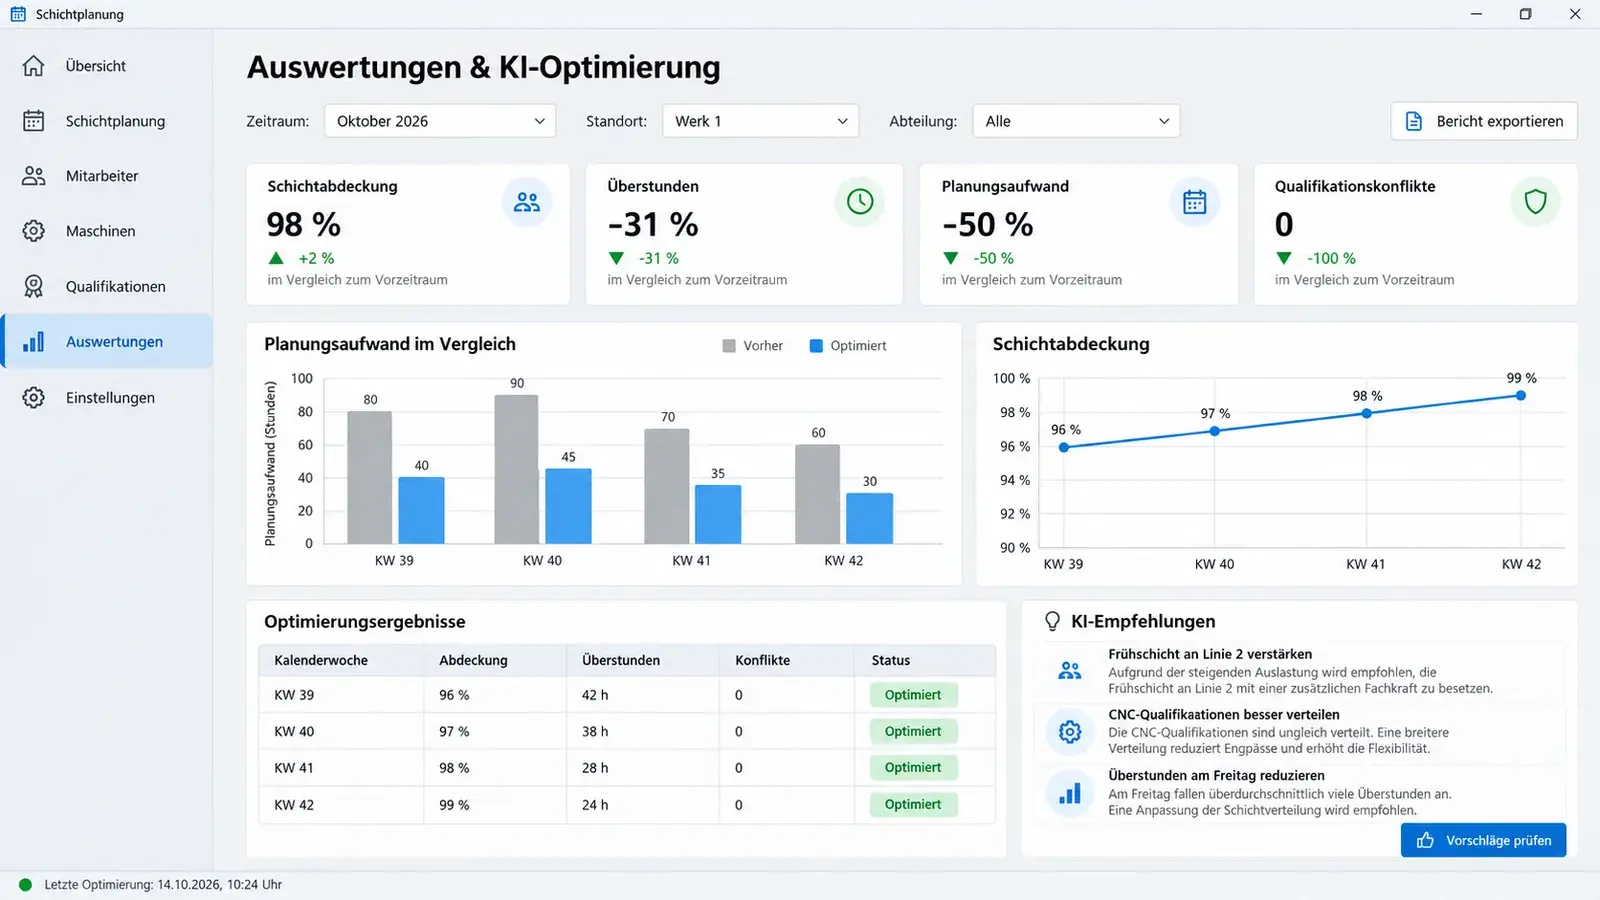Click the shield icon on Qualifikationskonflikte card
Viewport: 1600px width, 900px height.
(x=1535, y=202)
